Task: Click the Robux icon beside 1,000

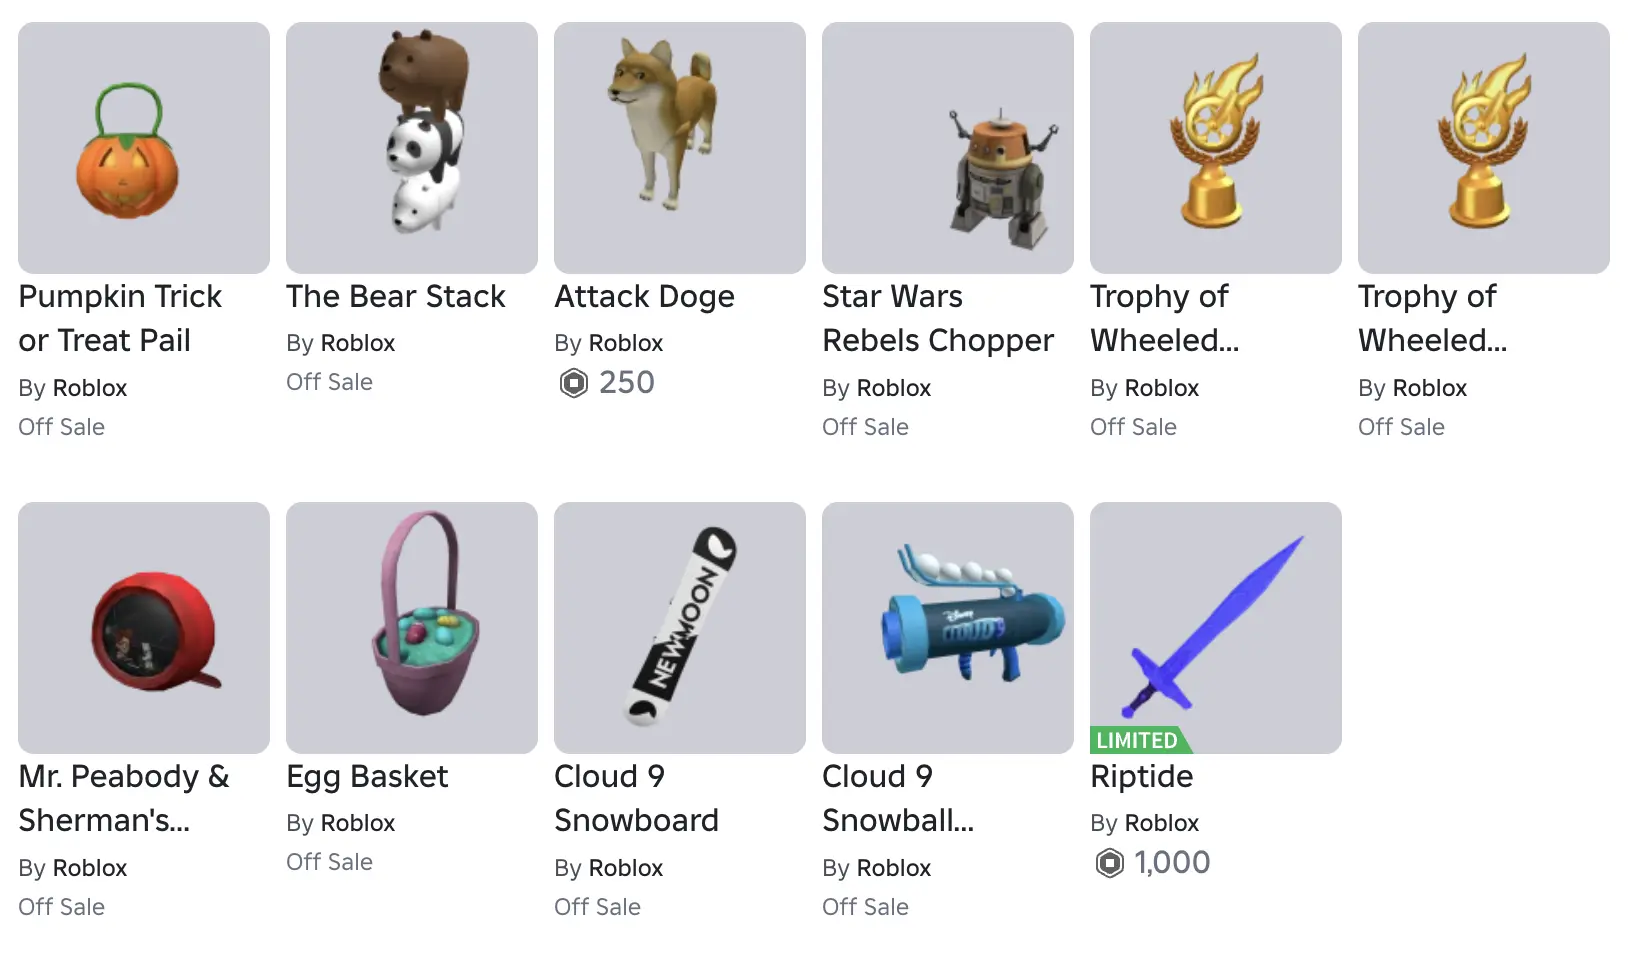Action: pos(1110,863)
